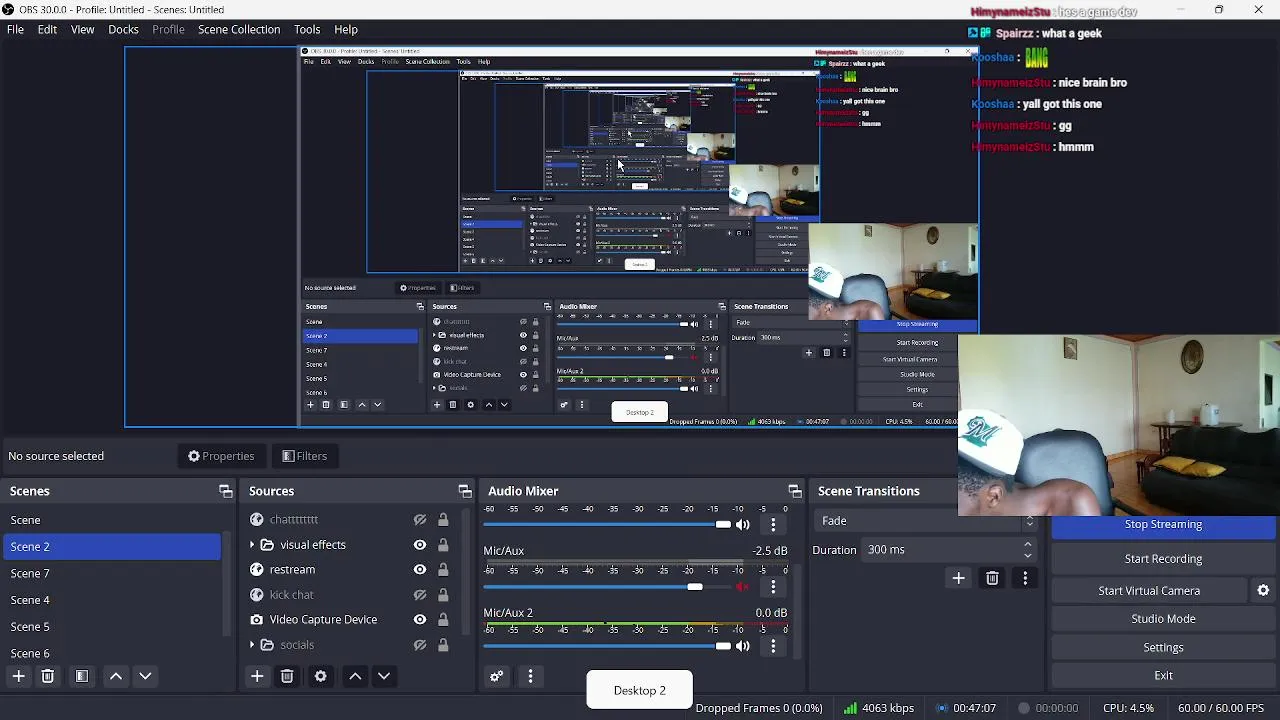Viewport: 1280px width, 720px height.
Task: Show the kick chat source
Action: tap(420, 595)
